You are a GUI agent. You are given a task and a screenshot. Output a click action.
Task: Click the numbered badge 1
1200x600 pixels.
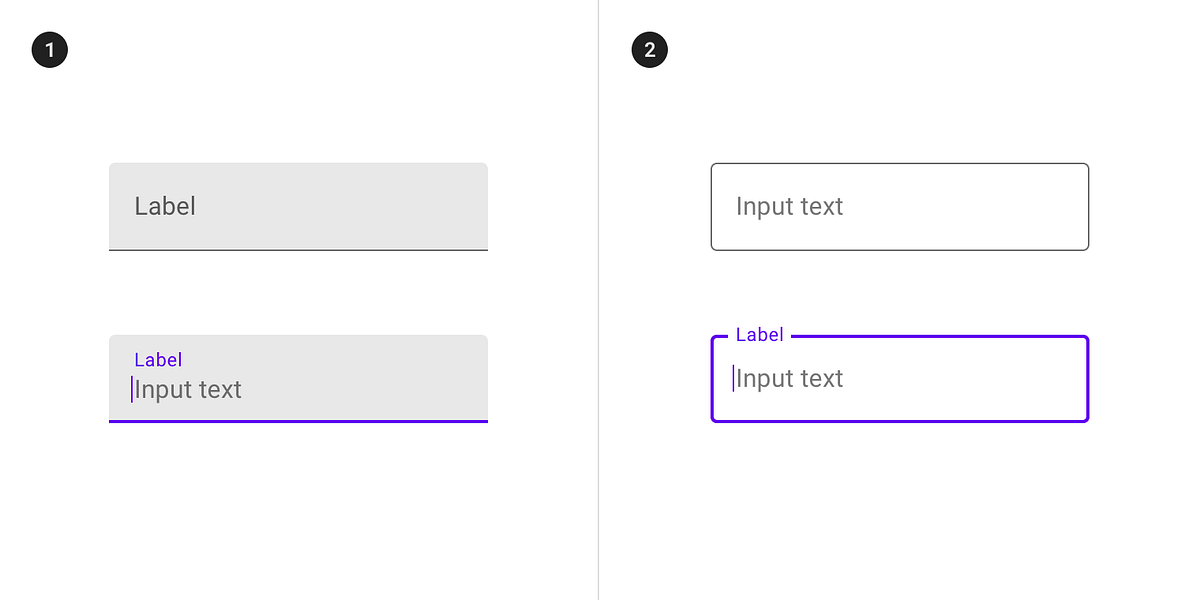click(x=49, y=49)
